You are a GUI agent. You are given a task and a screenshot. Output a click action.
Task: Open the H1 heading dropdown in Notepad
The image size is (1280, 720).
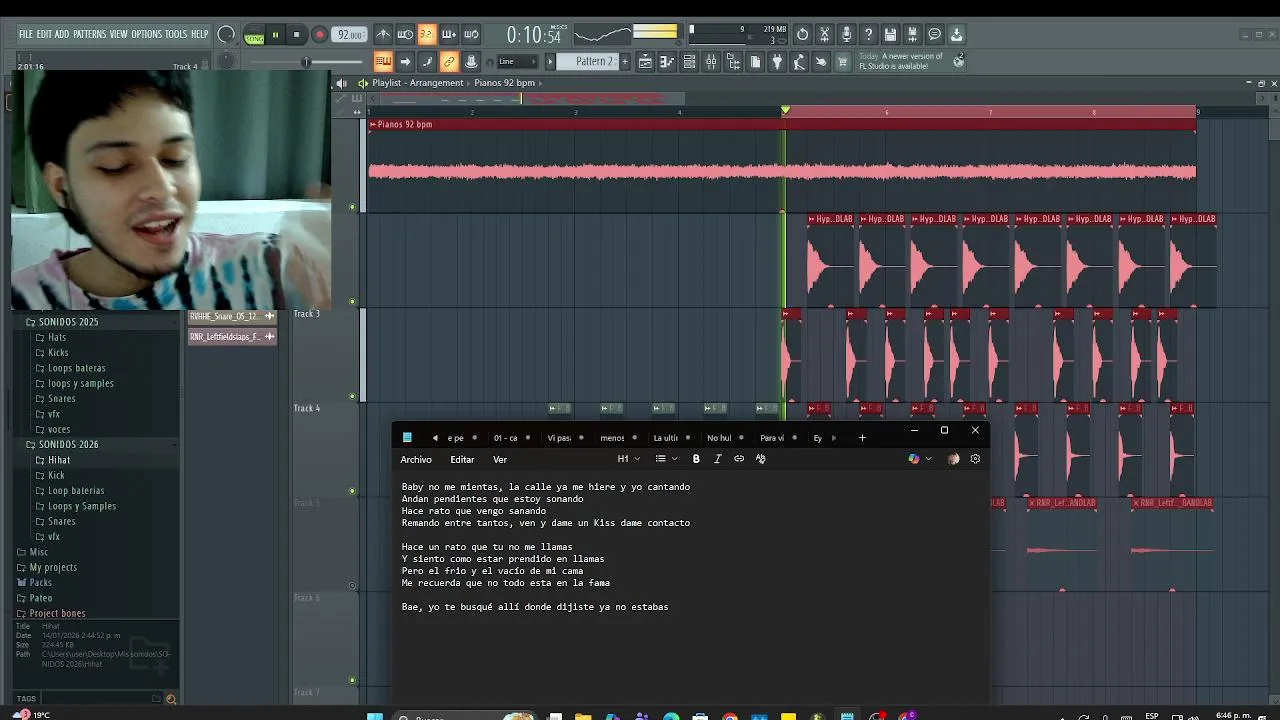(628, 459)
